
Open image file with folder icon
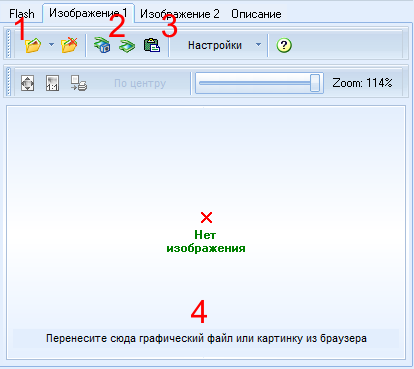tap(33, 45)
